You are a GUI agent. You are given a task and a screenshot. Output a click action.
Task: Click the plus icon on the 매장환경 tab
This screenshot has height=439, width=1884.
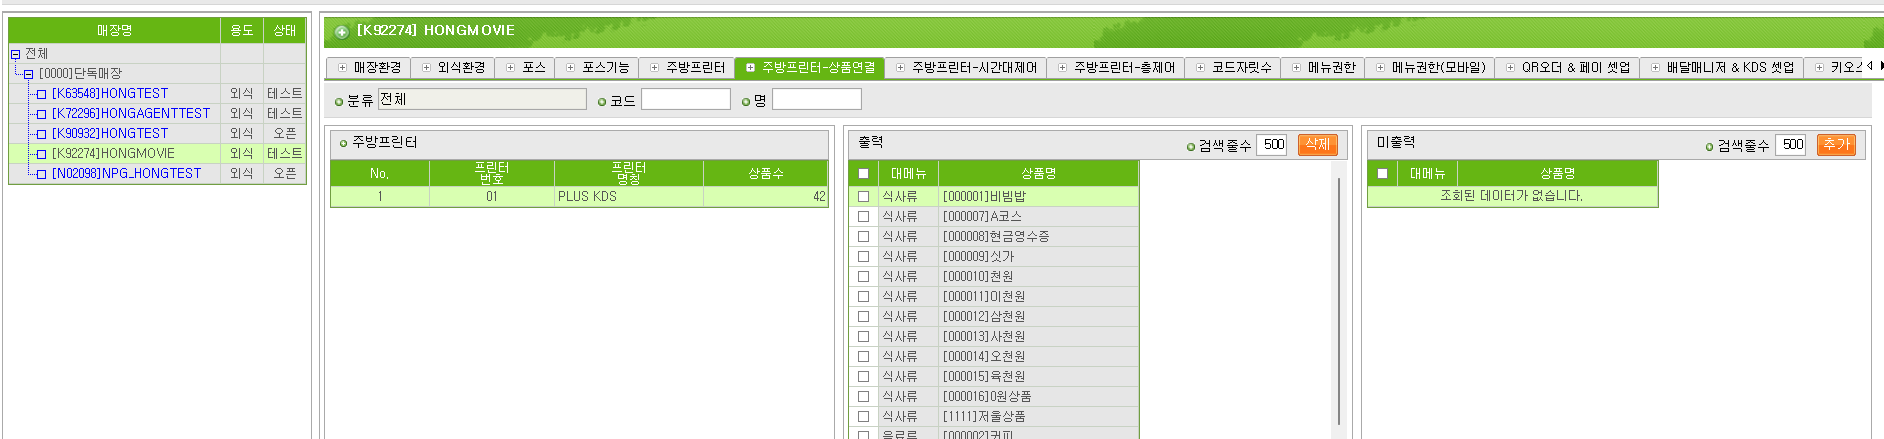point(343,68)
